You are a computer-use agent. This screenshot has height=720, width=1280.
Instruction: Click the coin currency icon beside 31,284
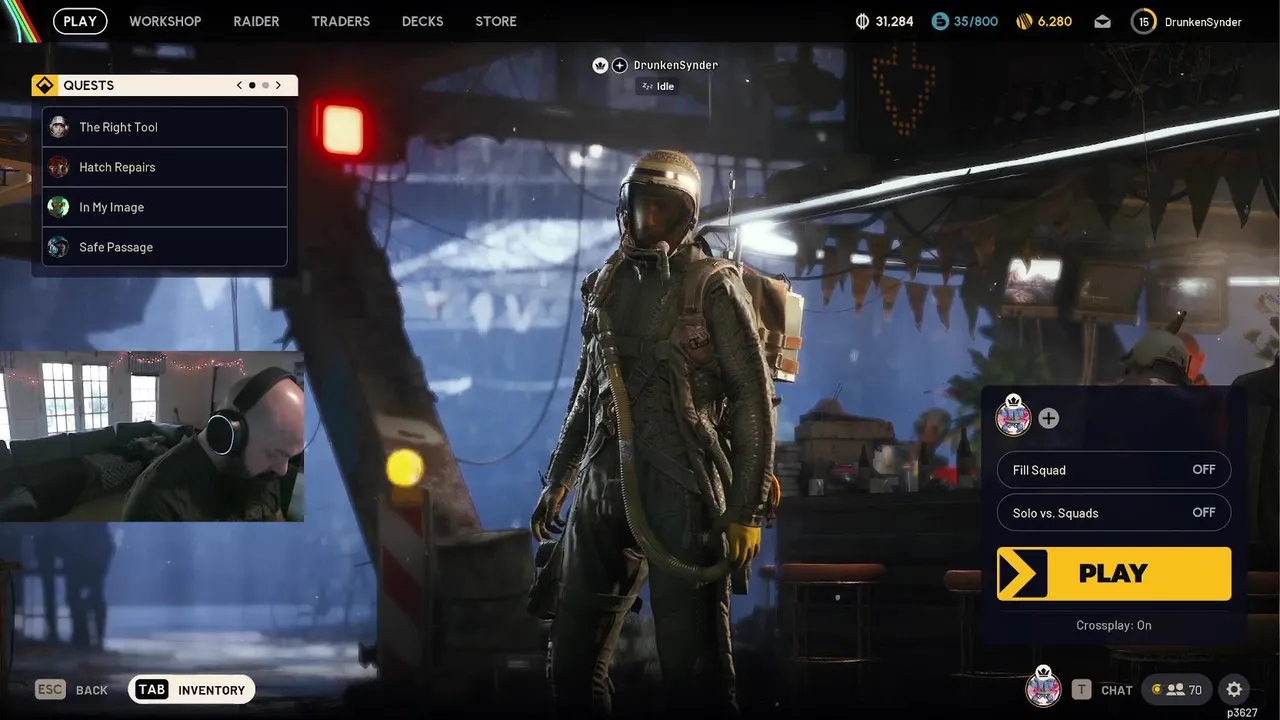tap(863, 21)
